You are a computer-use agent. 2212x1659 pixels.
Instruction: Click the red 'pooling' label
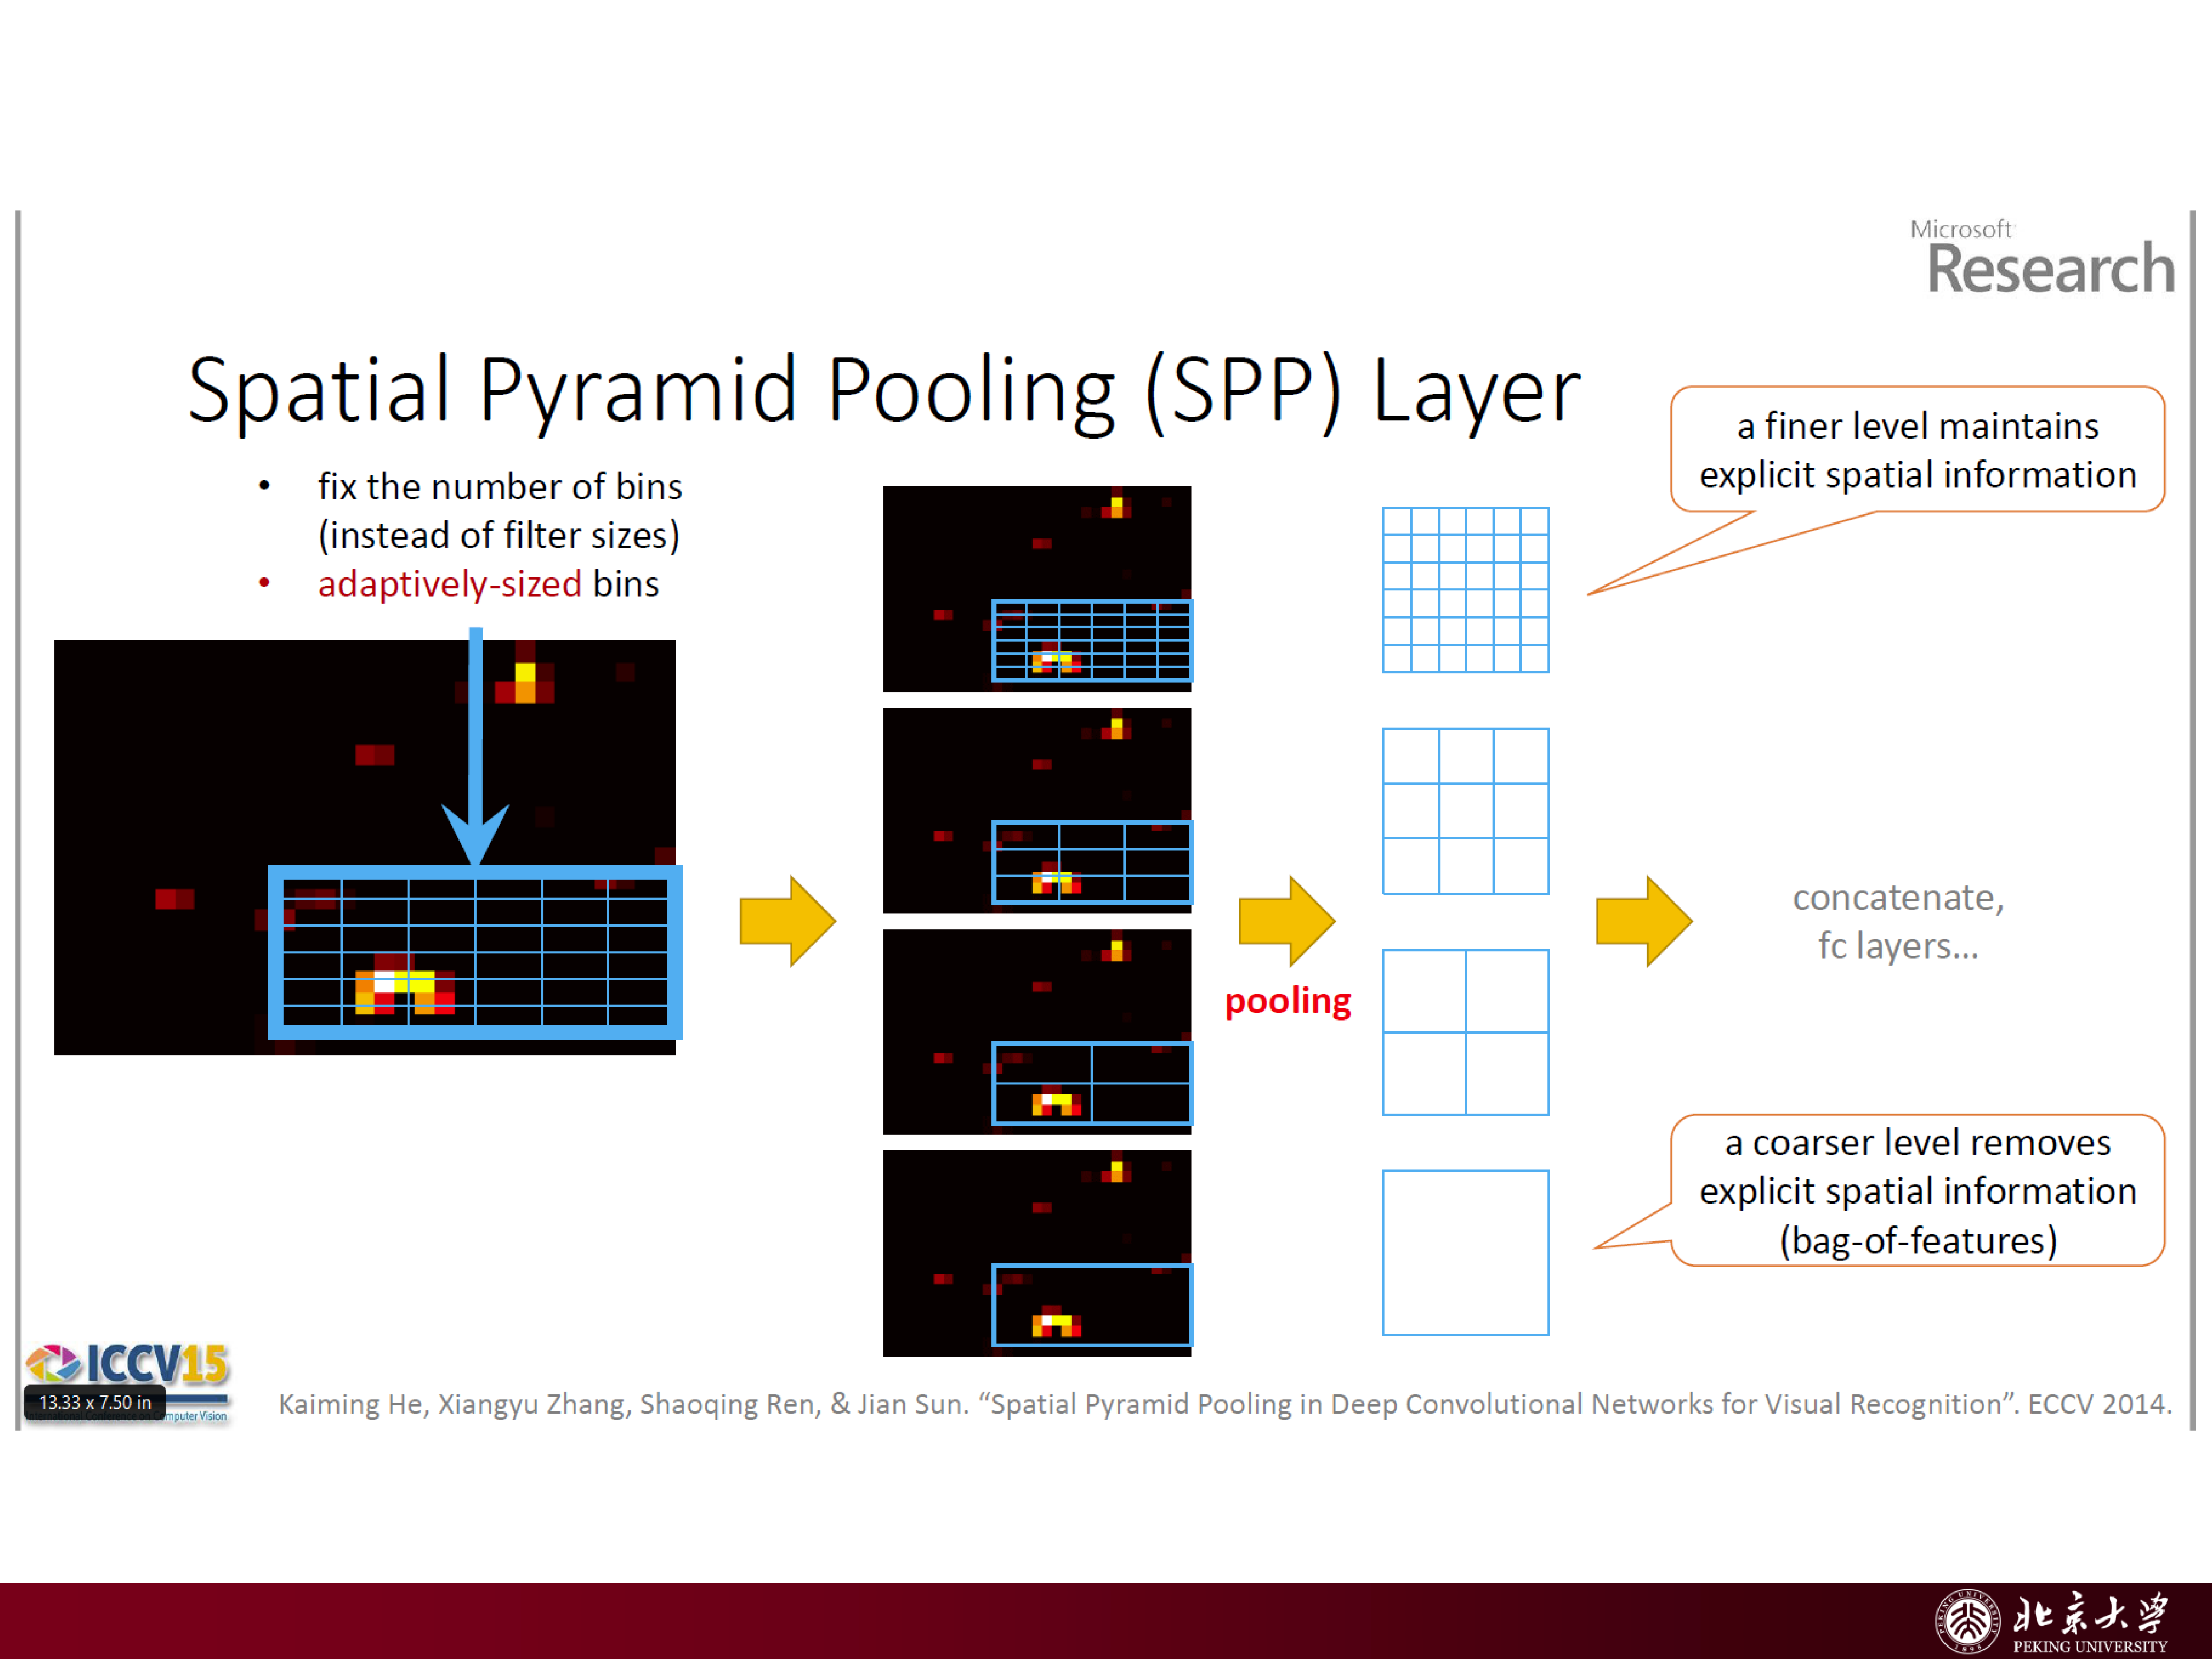1288,1001
